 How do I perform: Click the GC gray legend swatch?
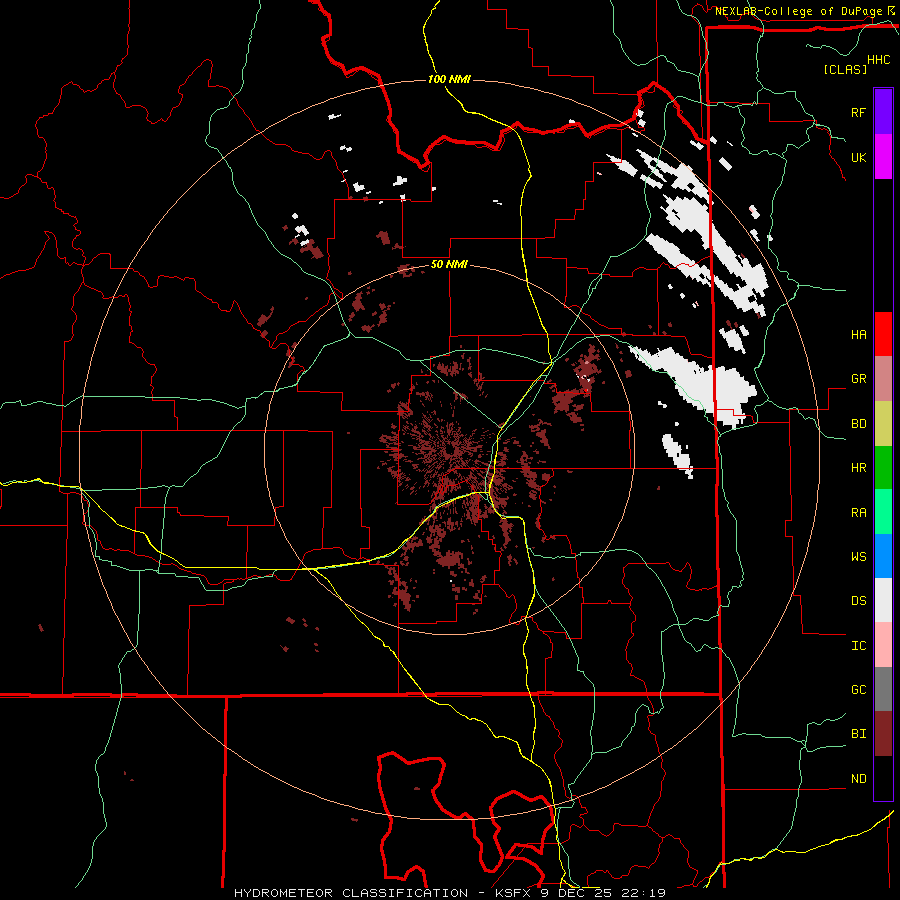(x=883, y=689)
